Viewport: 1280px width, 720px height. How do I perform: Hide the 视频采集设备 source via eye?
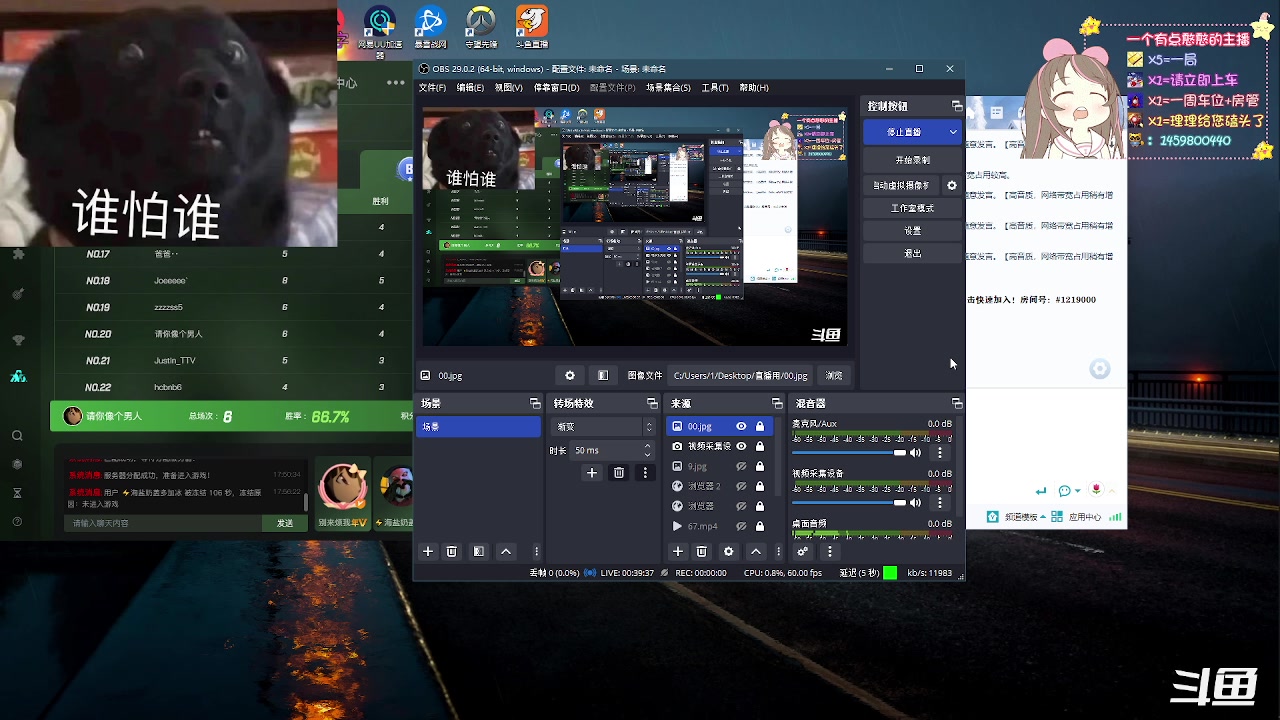tap(741, 447)
